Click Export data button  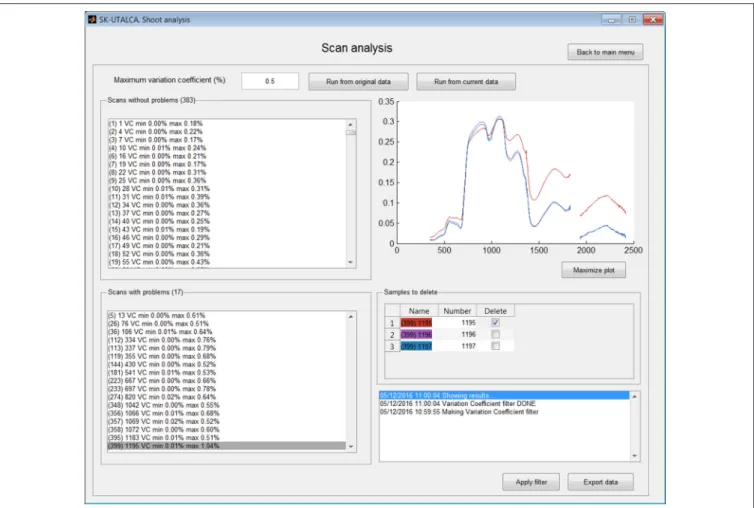coord(600,482)
